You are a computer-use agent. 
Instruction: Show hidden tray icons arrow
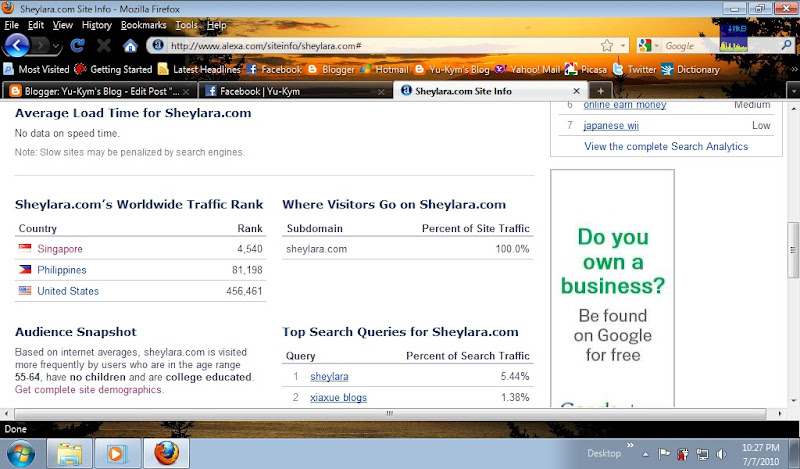pos(646,454)
